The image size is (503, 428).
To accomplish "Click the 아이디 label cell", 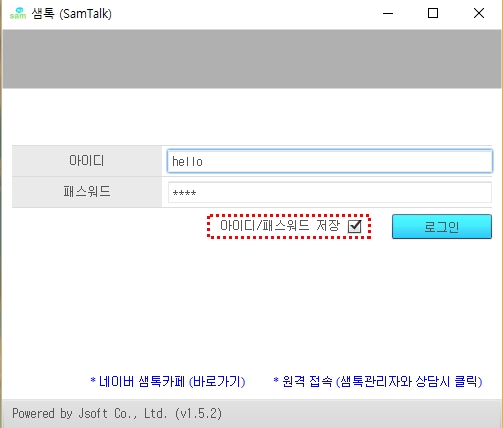I will click(x=87, y=161).
